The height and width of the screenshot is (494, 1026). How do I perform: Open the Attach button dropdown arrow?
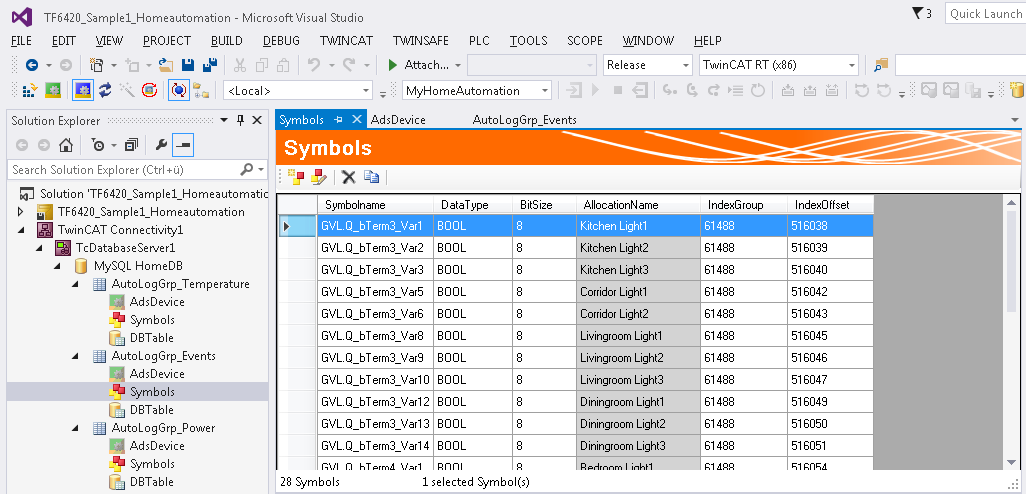[x=457, y=65]
